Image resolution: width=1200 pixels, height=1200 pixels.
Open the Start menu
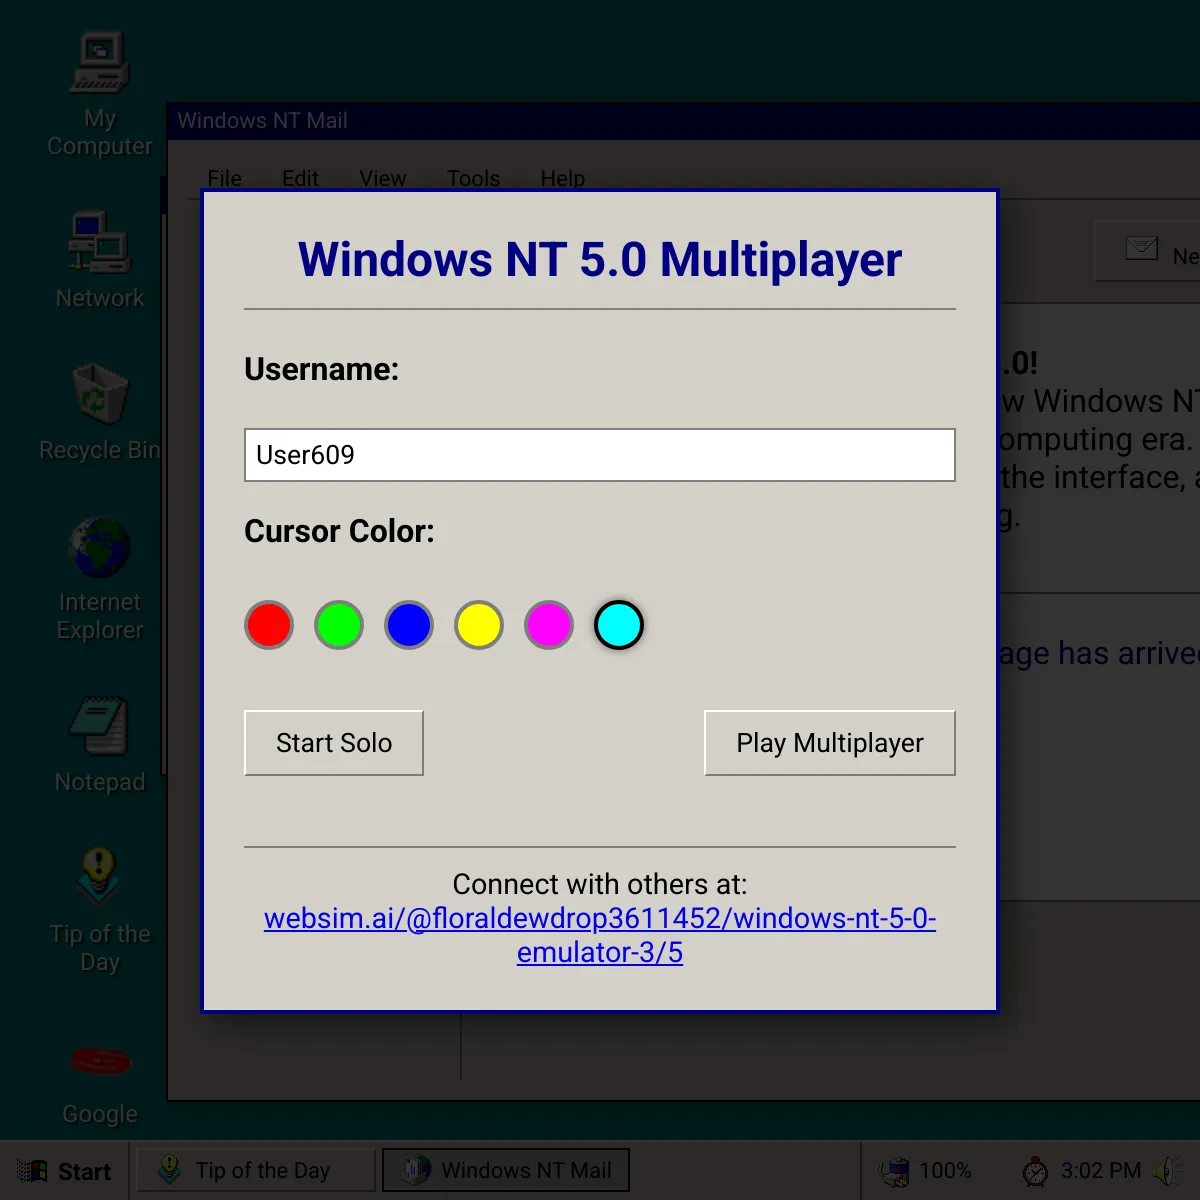(65, 1171)
